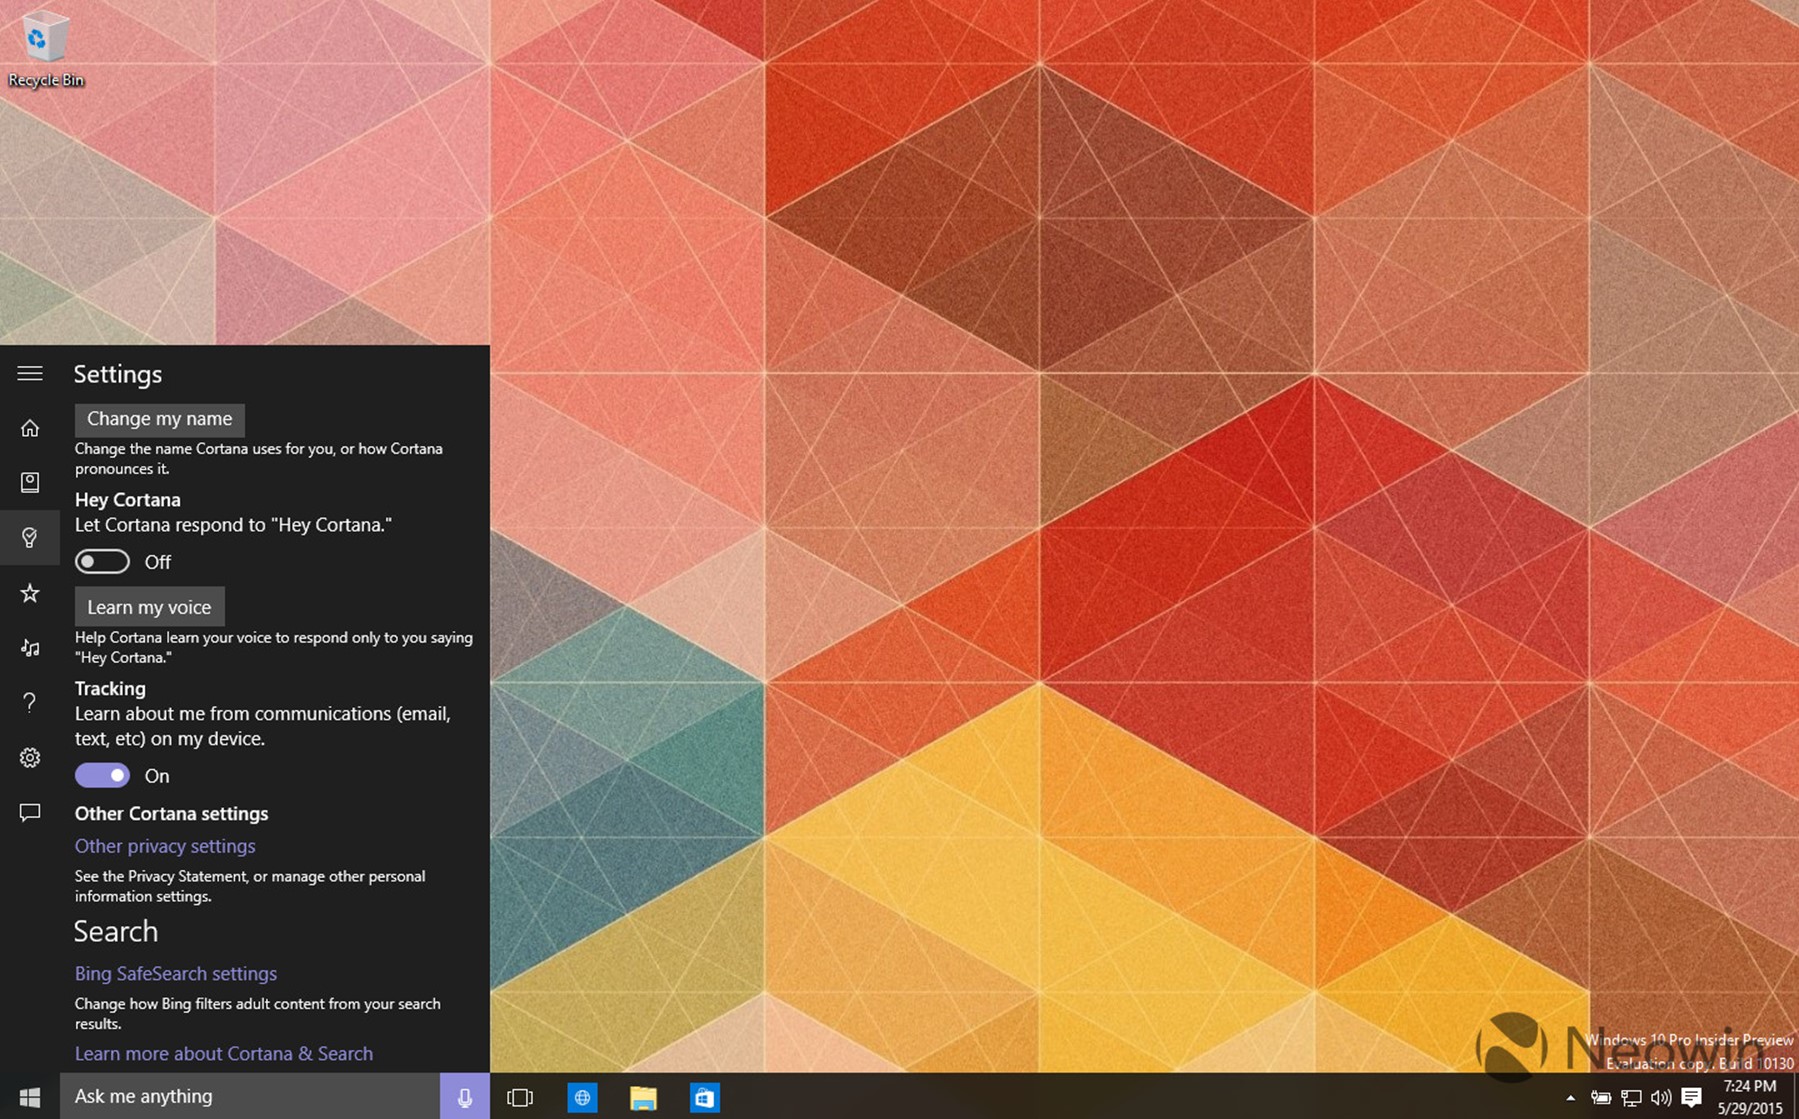1799x1119 pixels.
Task: Open the Action Center notifications icon
Action: 1692,1097
